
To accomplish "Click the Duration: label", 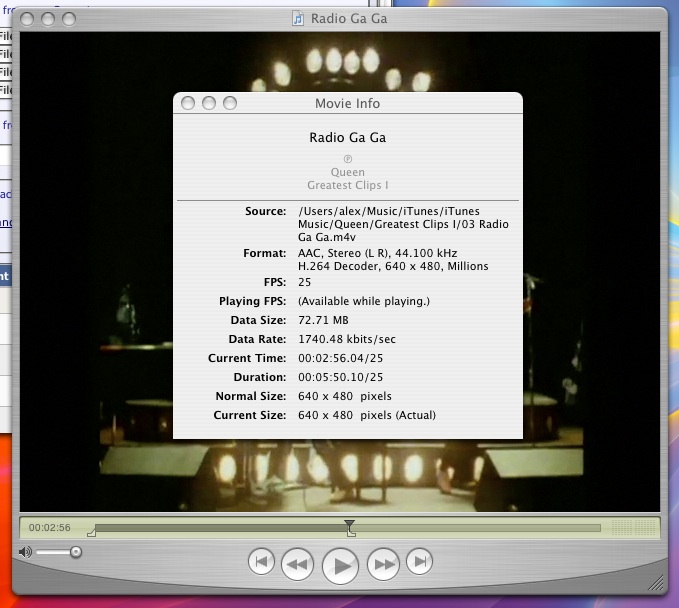I will coord(260,377).
